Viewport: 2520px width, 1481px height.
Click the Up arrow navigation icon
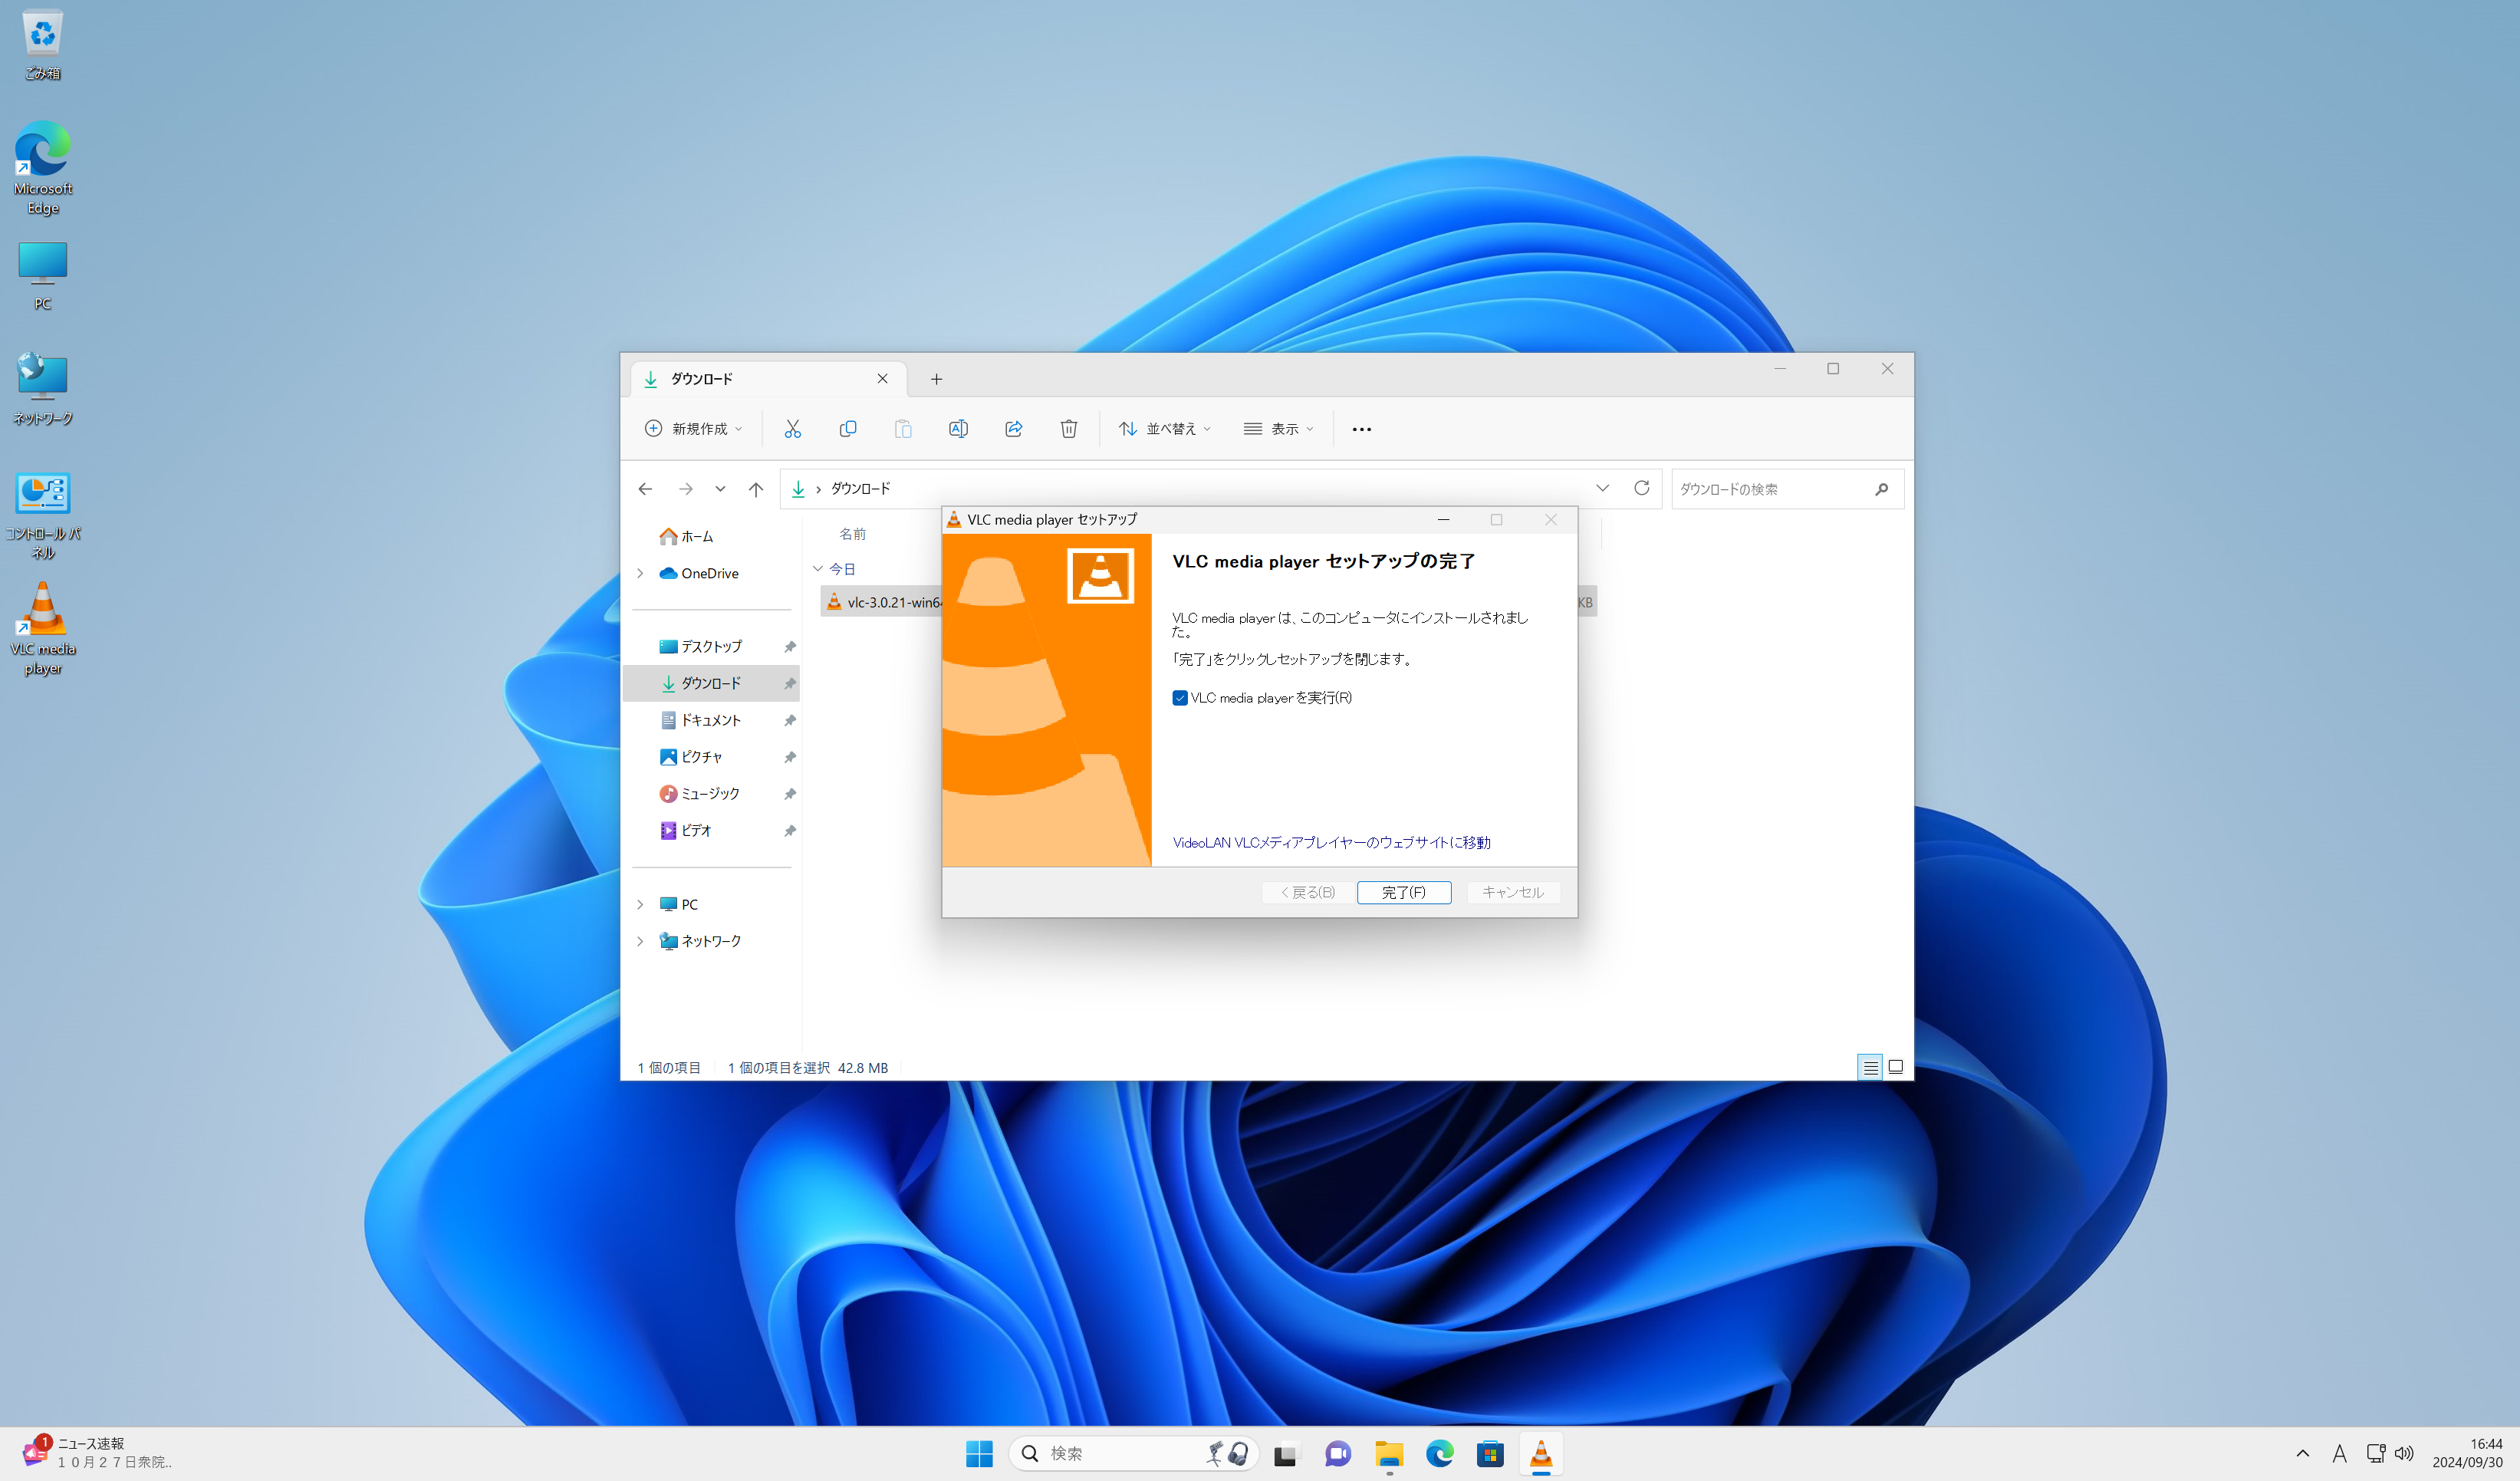(755, 489)
